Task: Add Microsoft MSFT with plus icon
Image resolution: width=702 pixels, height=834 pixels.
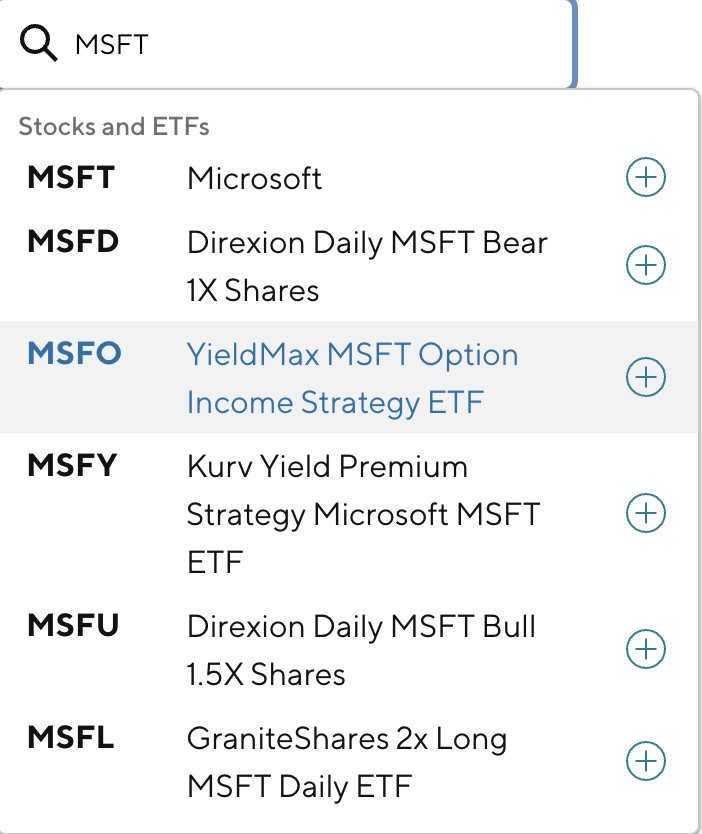Action: point(645,178)
